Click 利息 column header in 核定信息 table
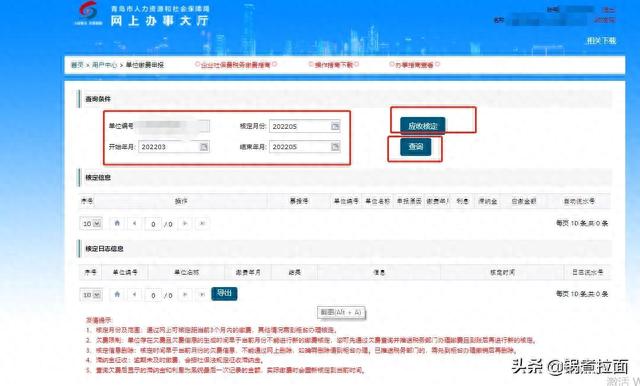The width and height of the screenshot is (640, 386). [462, 201]
